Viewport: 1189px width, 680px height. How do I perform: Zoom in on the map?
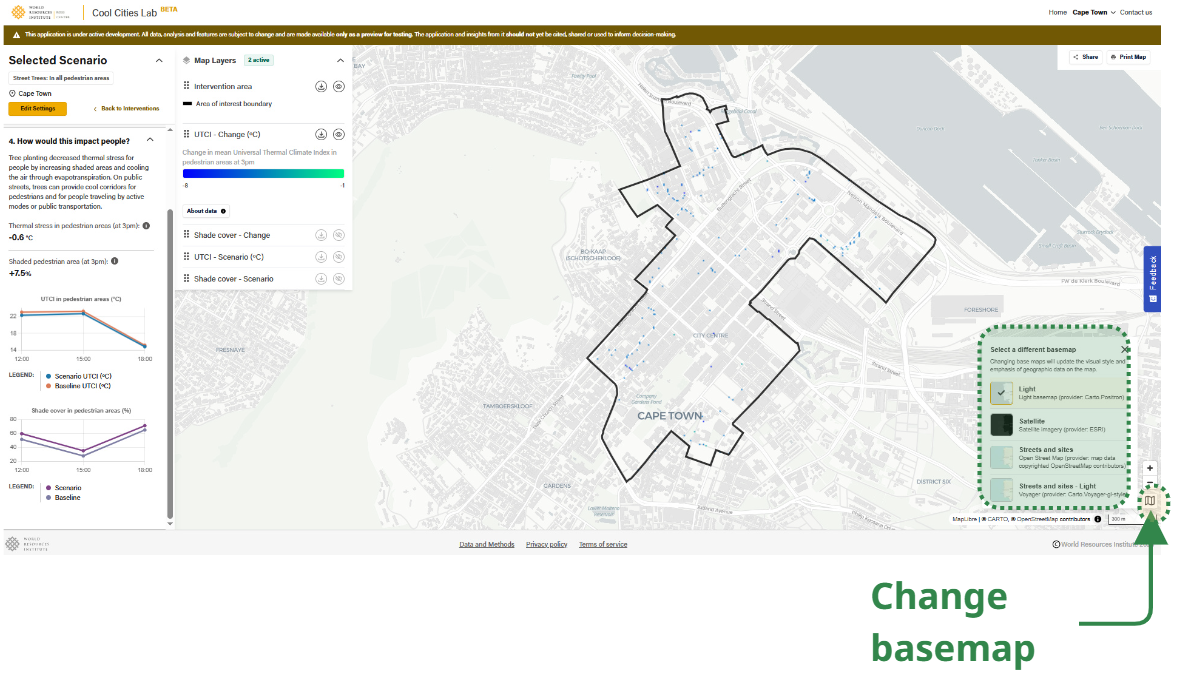1150,468
